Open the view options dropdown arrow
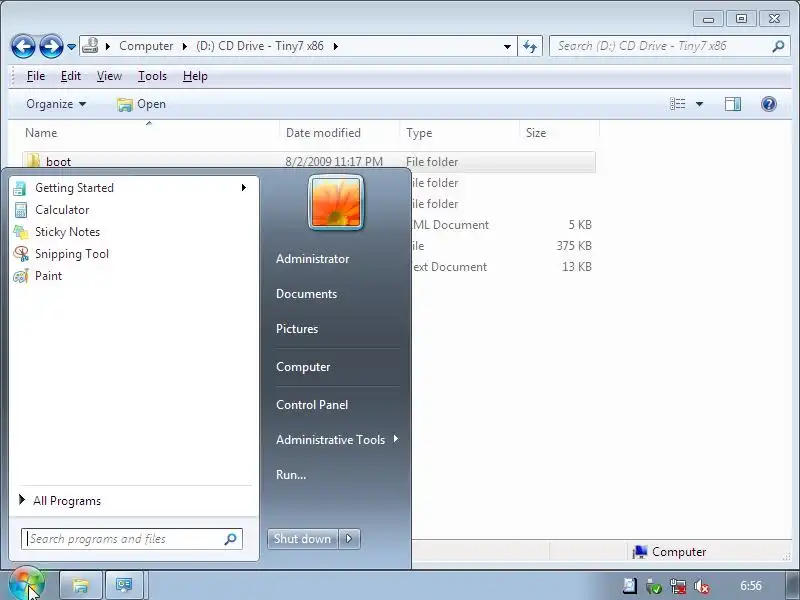This screenshot has width=800, height=600. (699, 104)
